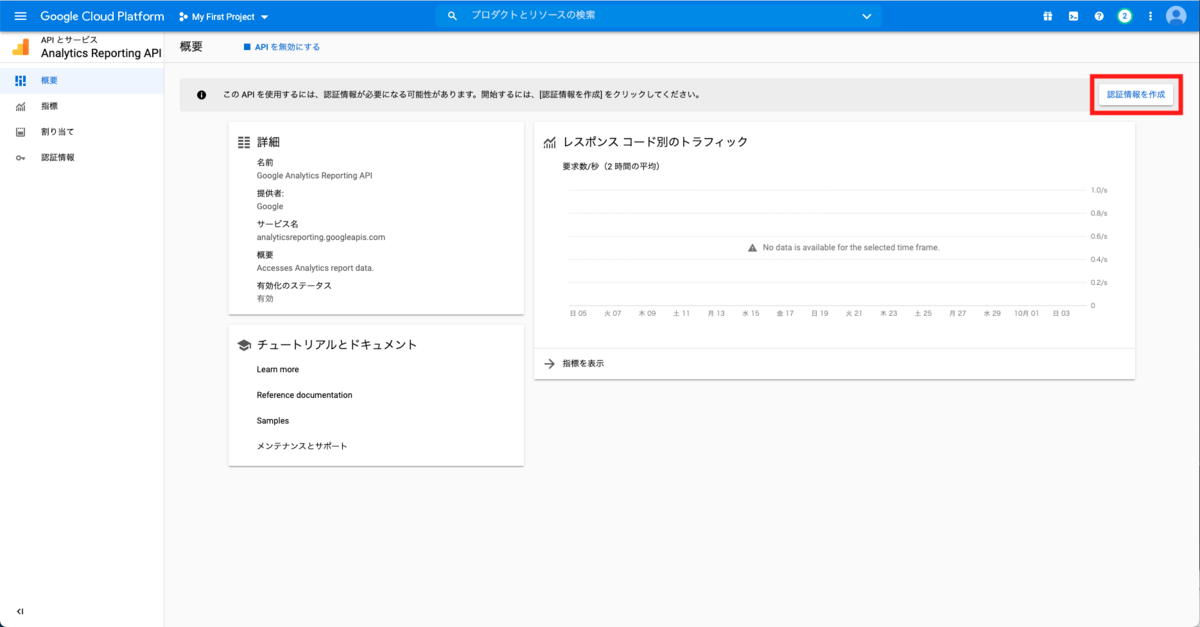Open the gift offers icon in top bar
1200x627 pixels.
[x=1047, y=16]
